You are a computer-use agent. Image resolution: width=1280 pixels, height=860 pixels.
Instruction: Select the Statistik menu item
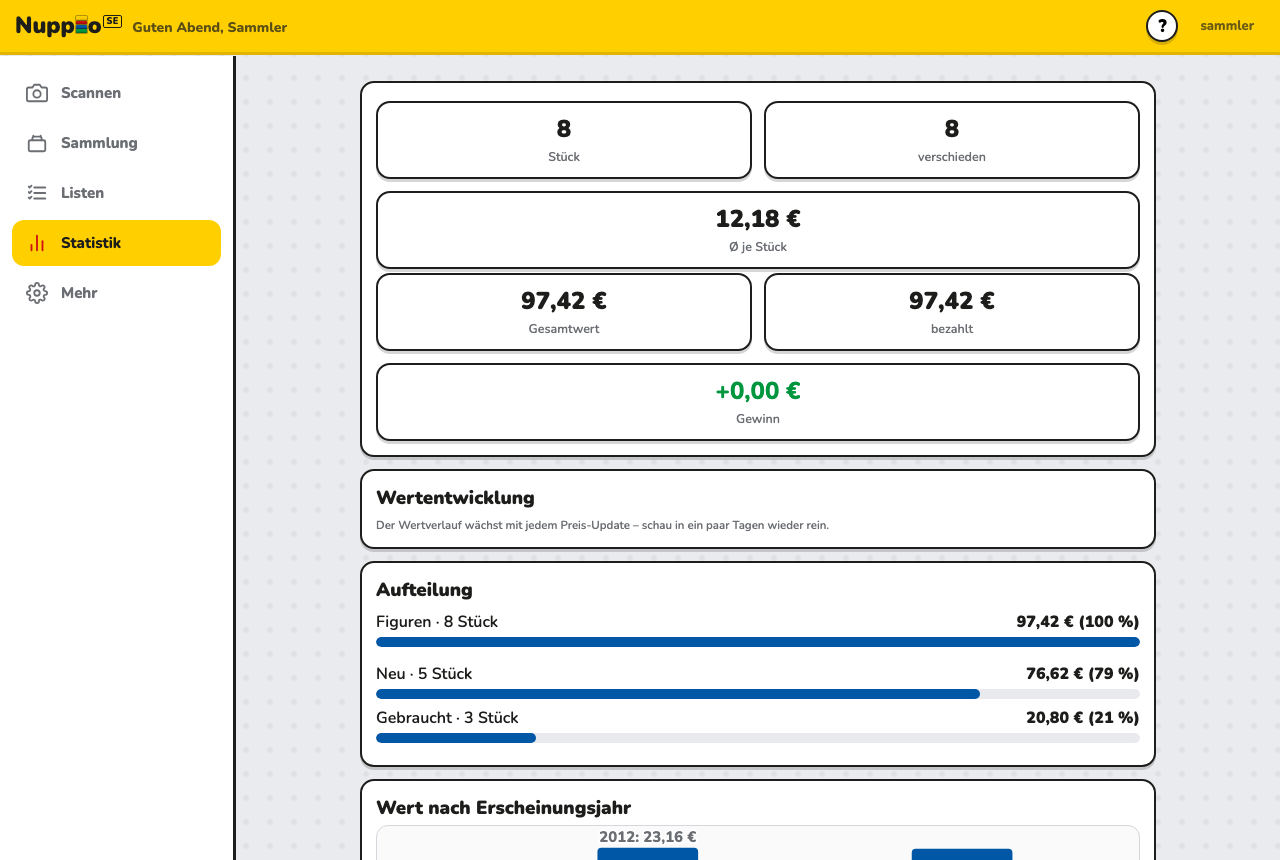[116, 243]
